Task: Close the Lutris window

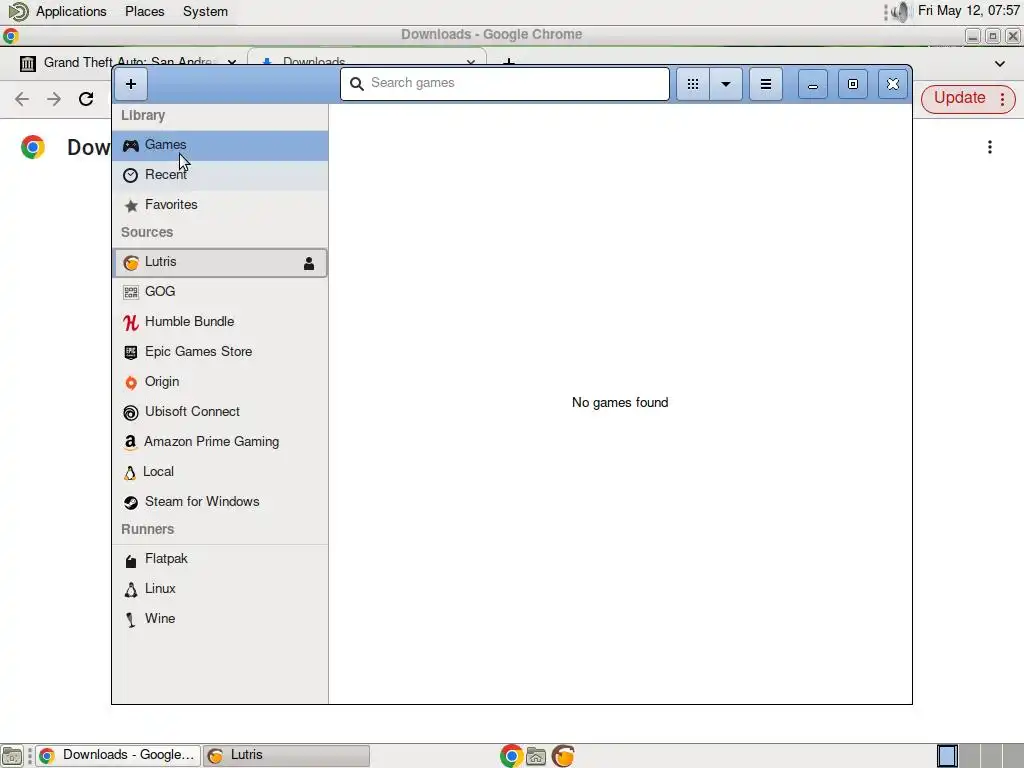Action: click(893, 84)
